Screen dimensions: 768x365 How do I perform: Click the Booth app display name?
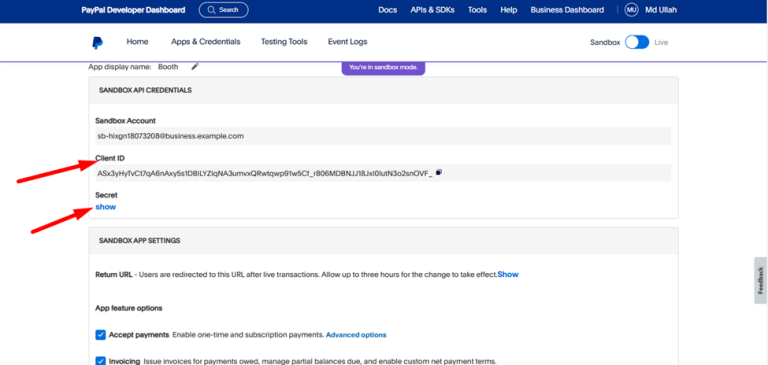point(168,67)
